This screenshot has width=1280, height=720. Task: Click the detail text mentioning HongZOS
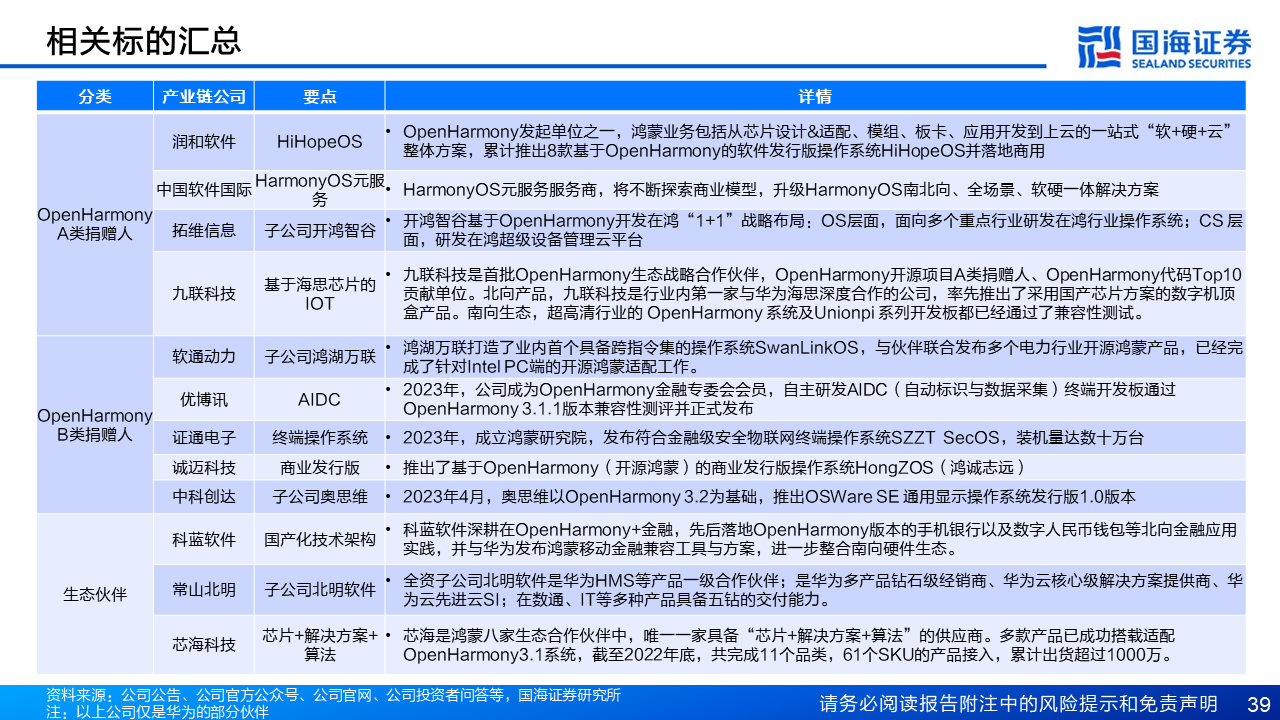pyautogui.click(x=714, y=467)
